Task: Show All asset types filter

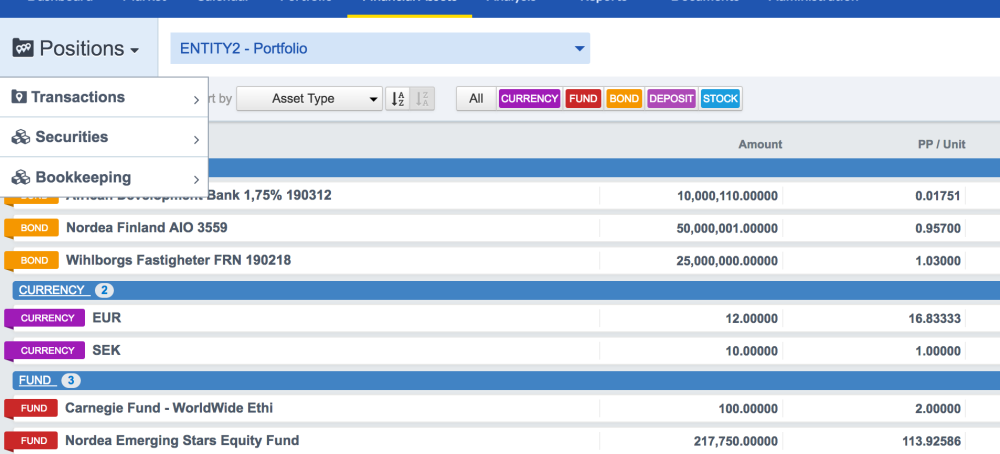Action: click(476, 99)
